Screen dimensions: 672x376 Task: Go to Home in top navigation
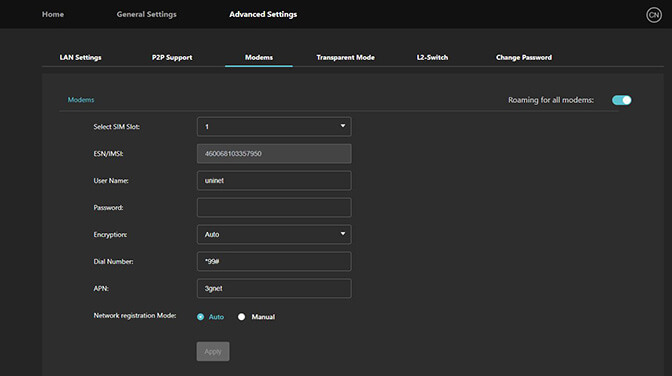point(53,14)
